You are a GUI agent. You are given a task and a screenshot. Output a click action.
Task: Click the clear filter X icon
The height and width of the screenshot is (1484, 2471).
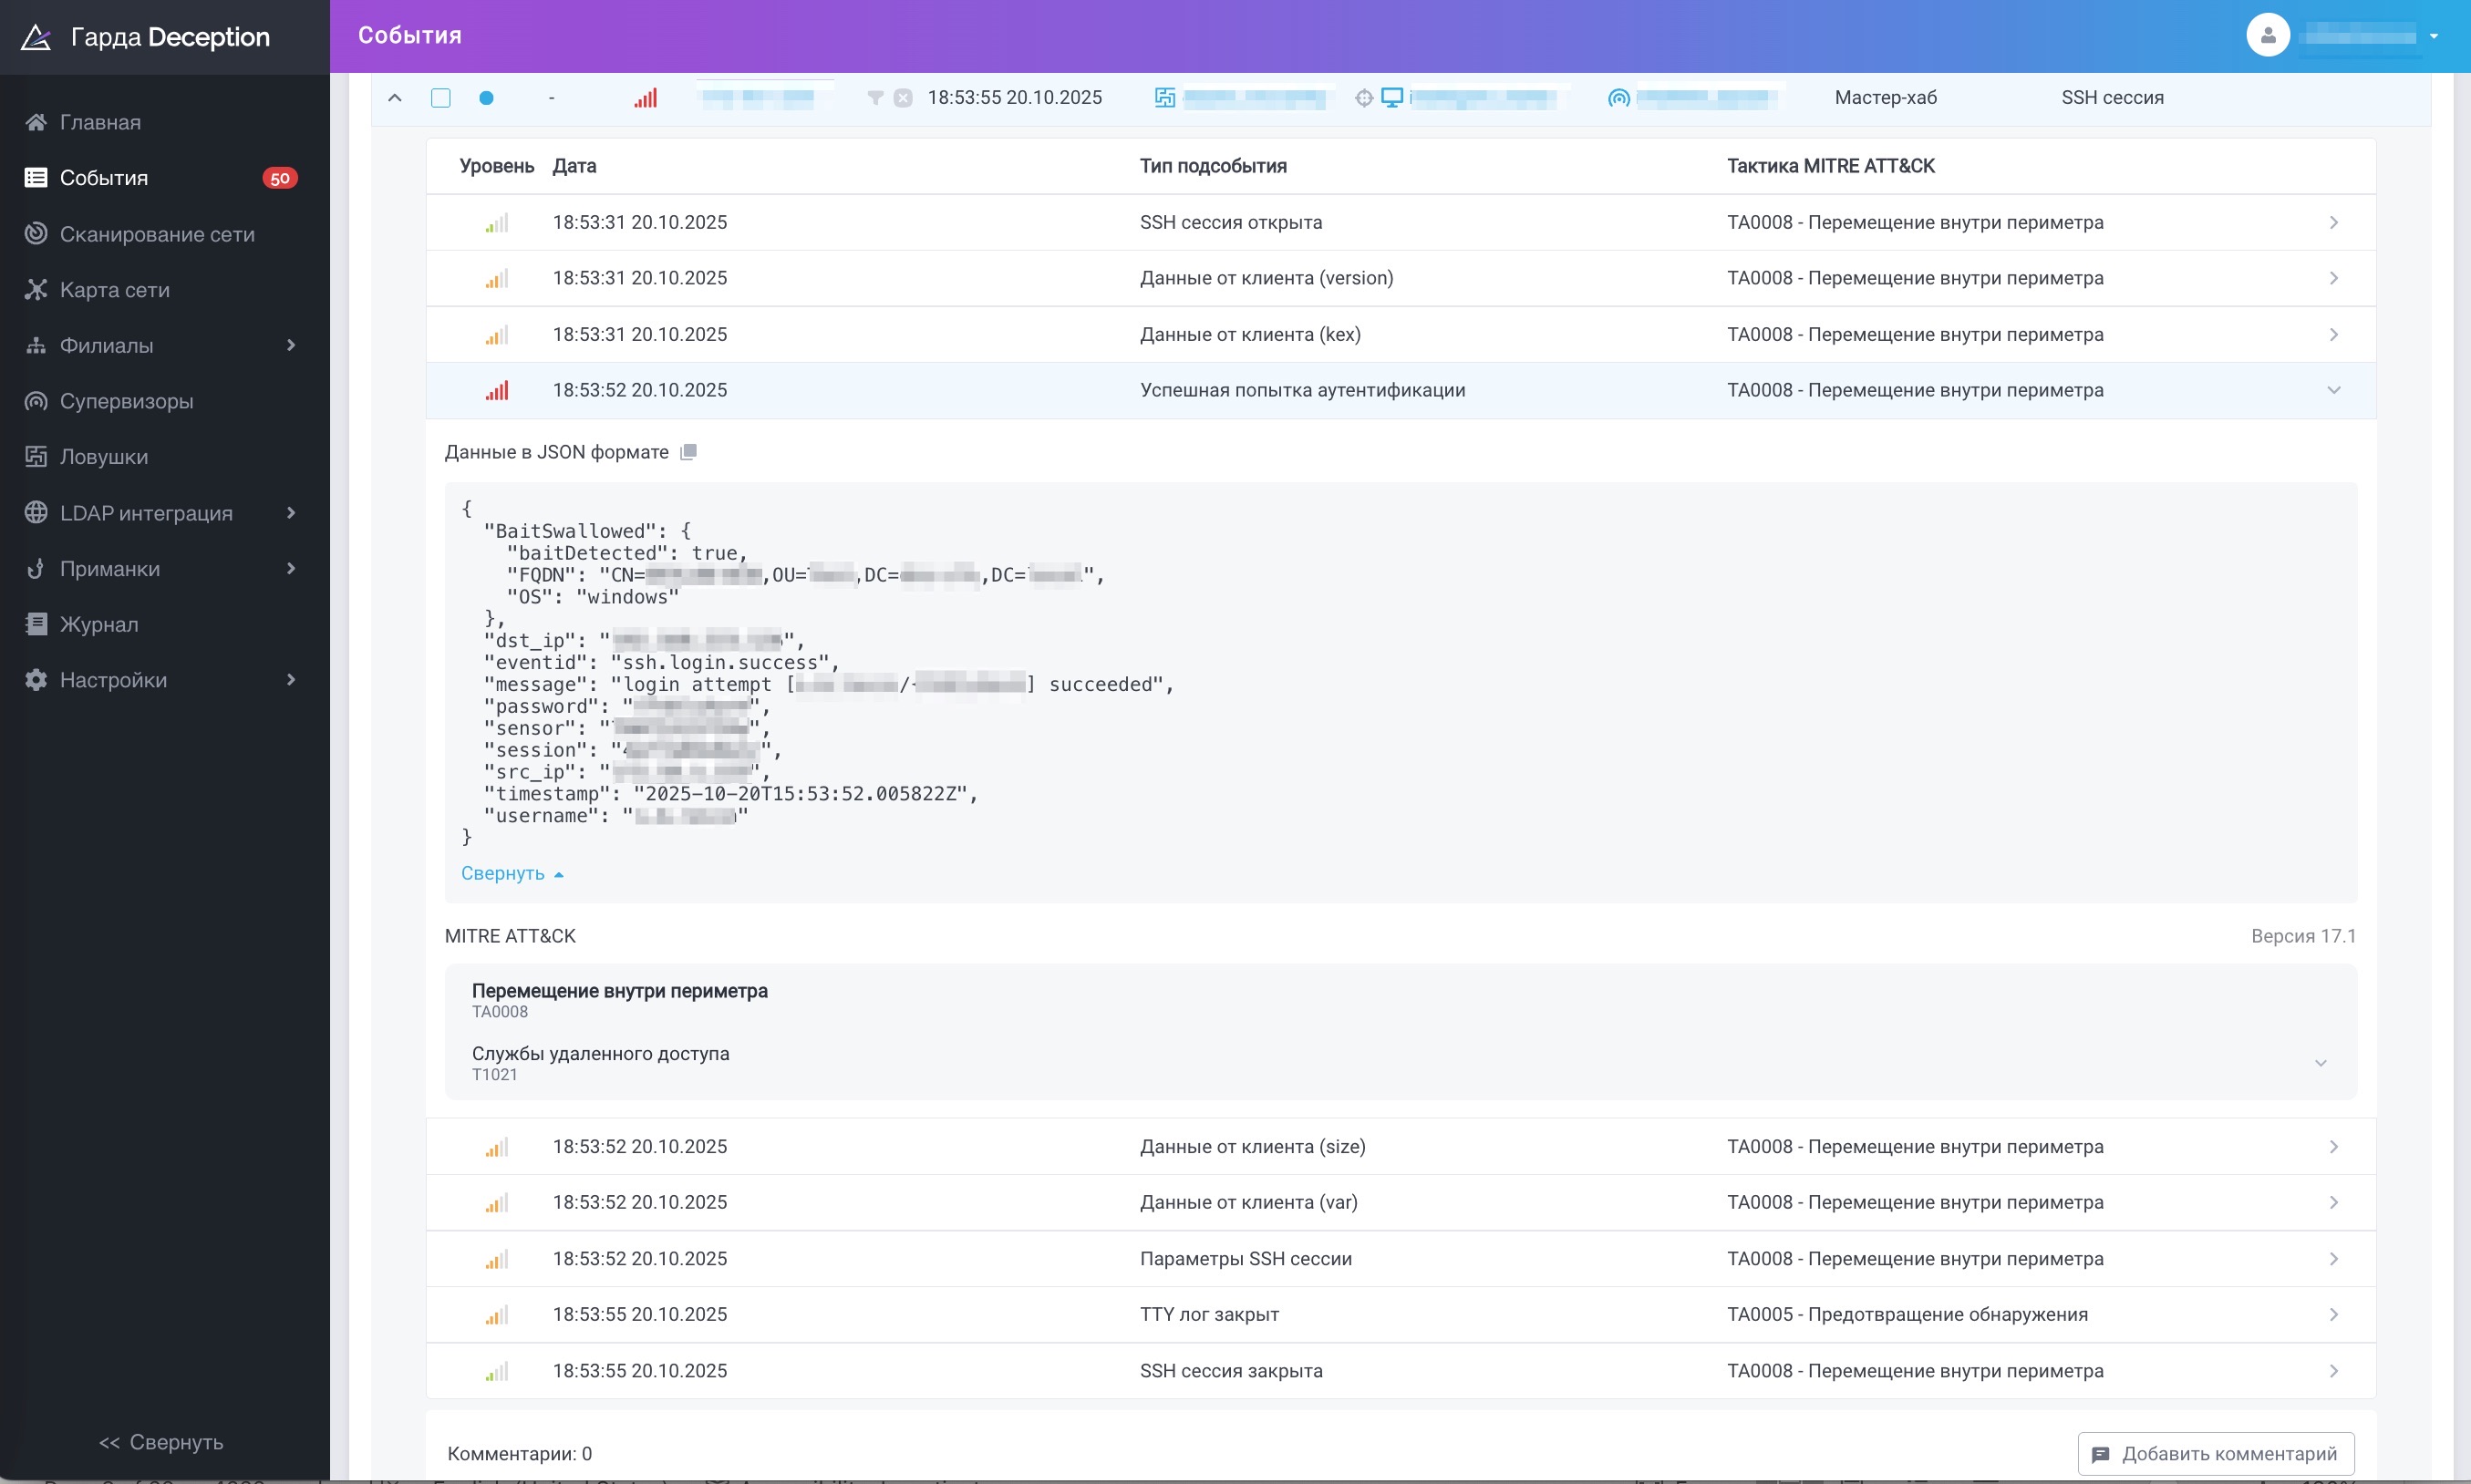pos(903,98)
